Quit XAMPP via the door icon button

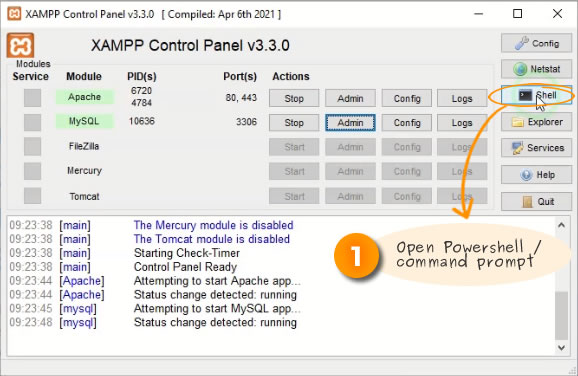point(536,201)
